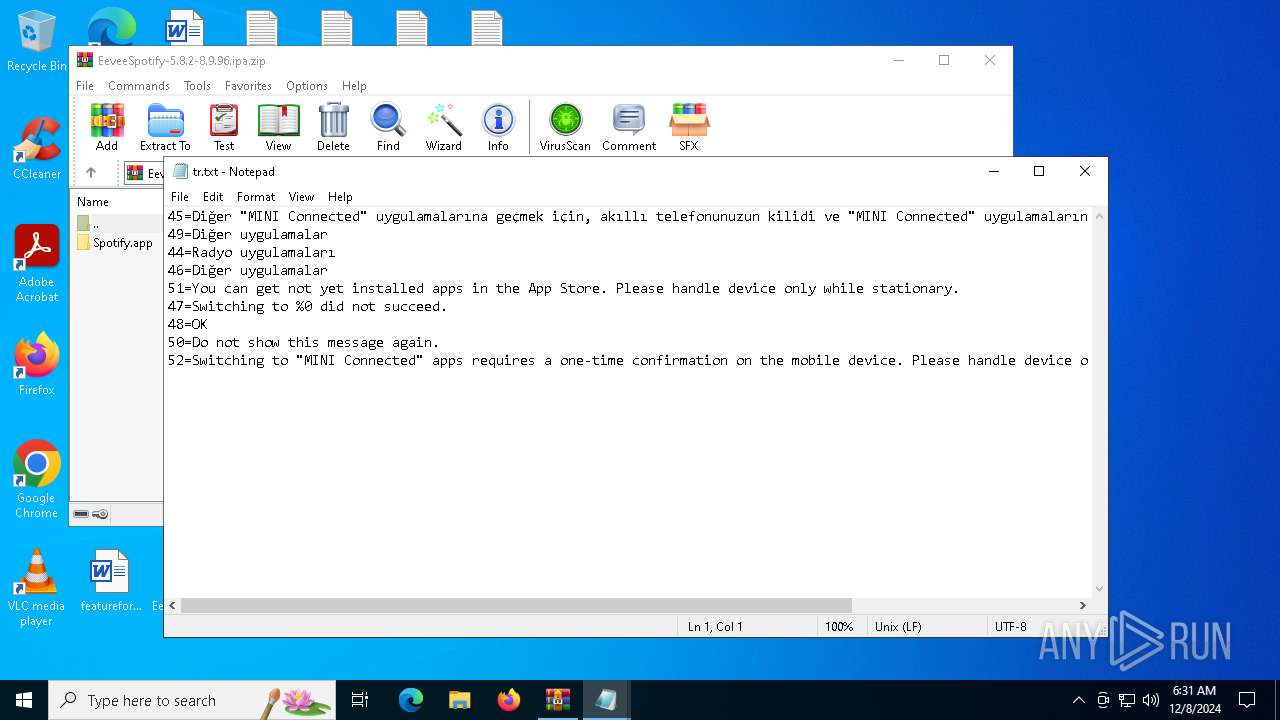Maximize the Notepad window
The image size is (1280, 720).
click(x=1039, y=171)
